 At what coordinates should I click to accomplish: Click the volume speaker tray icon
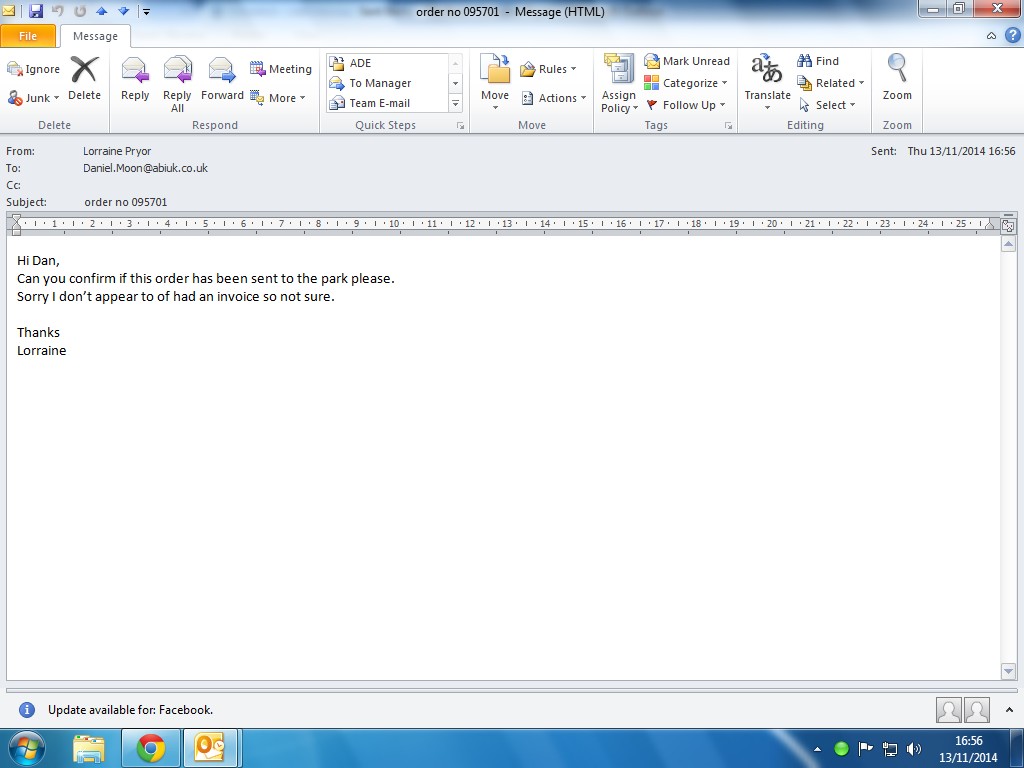[914, 749]
